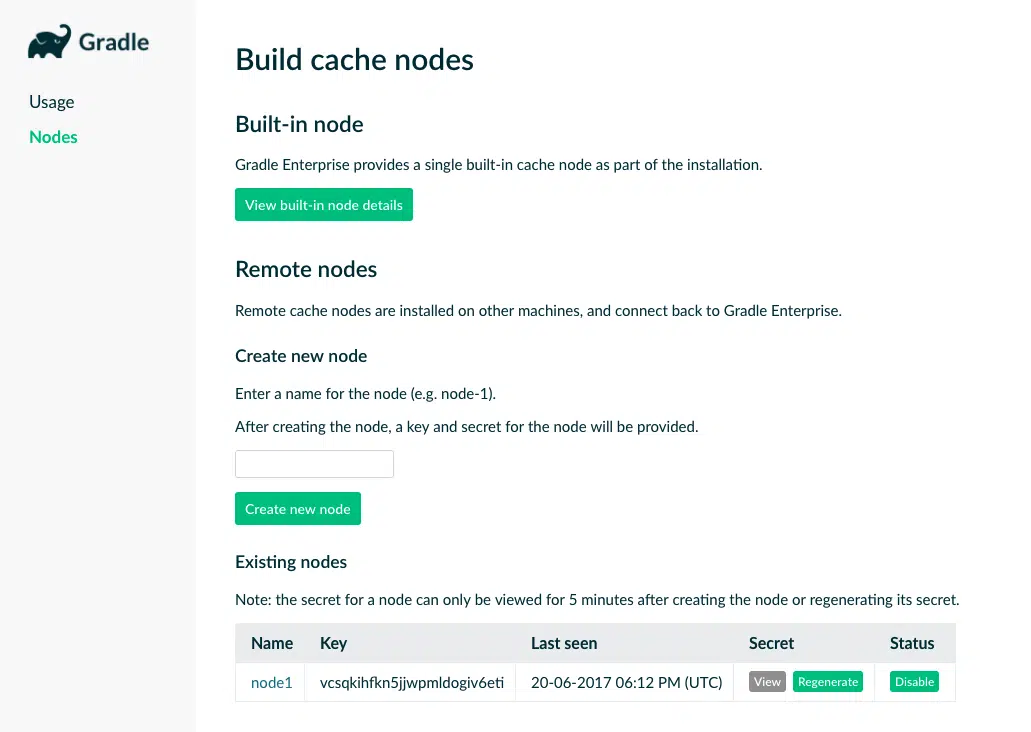Screen dimensions: 1031x732
Task: Regenerate the secret for node1
Action: click(x=828, y=681)
